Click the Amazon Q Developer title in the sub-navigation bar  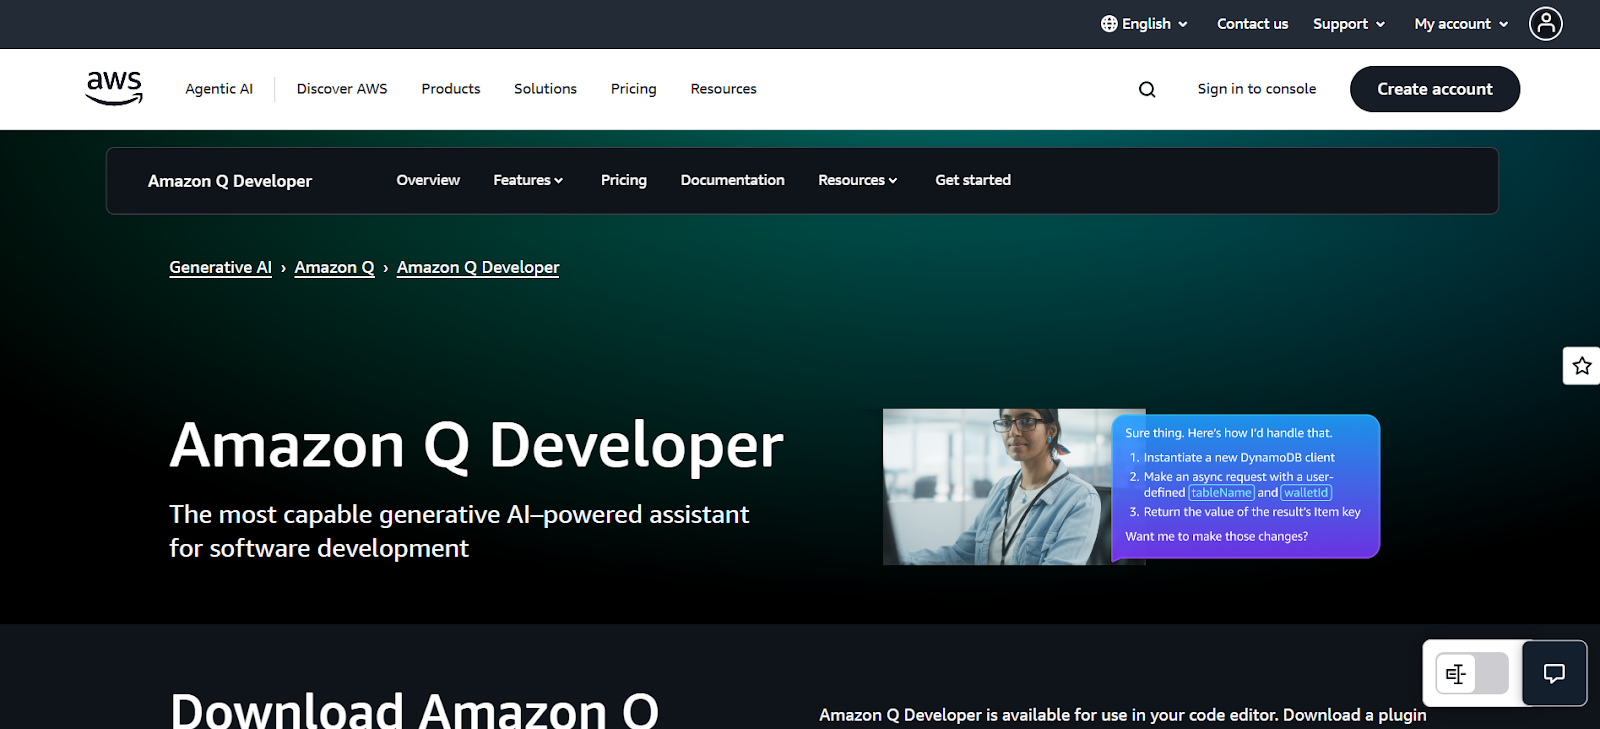pyautogui.click(x=230, y=181)
